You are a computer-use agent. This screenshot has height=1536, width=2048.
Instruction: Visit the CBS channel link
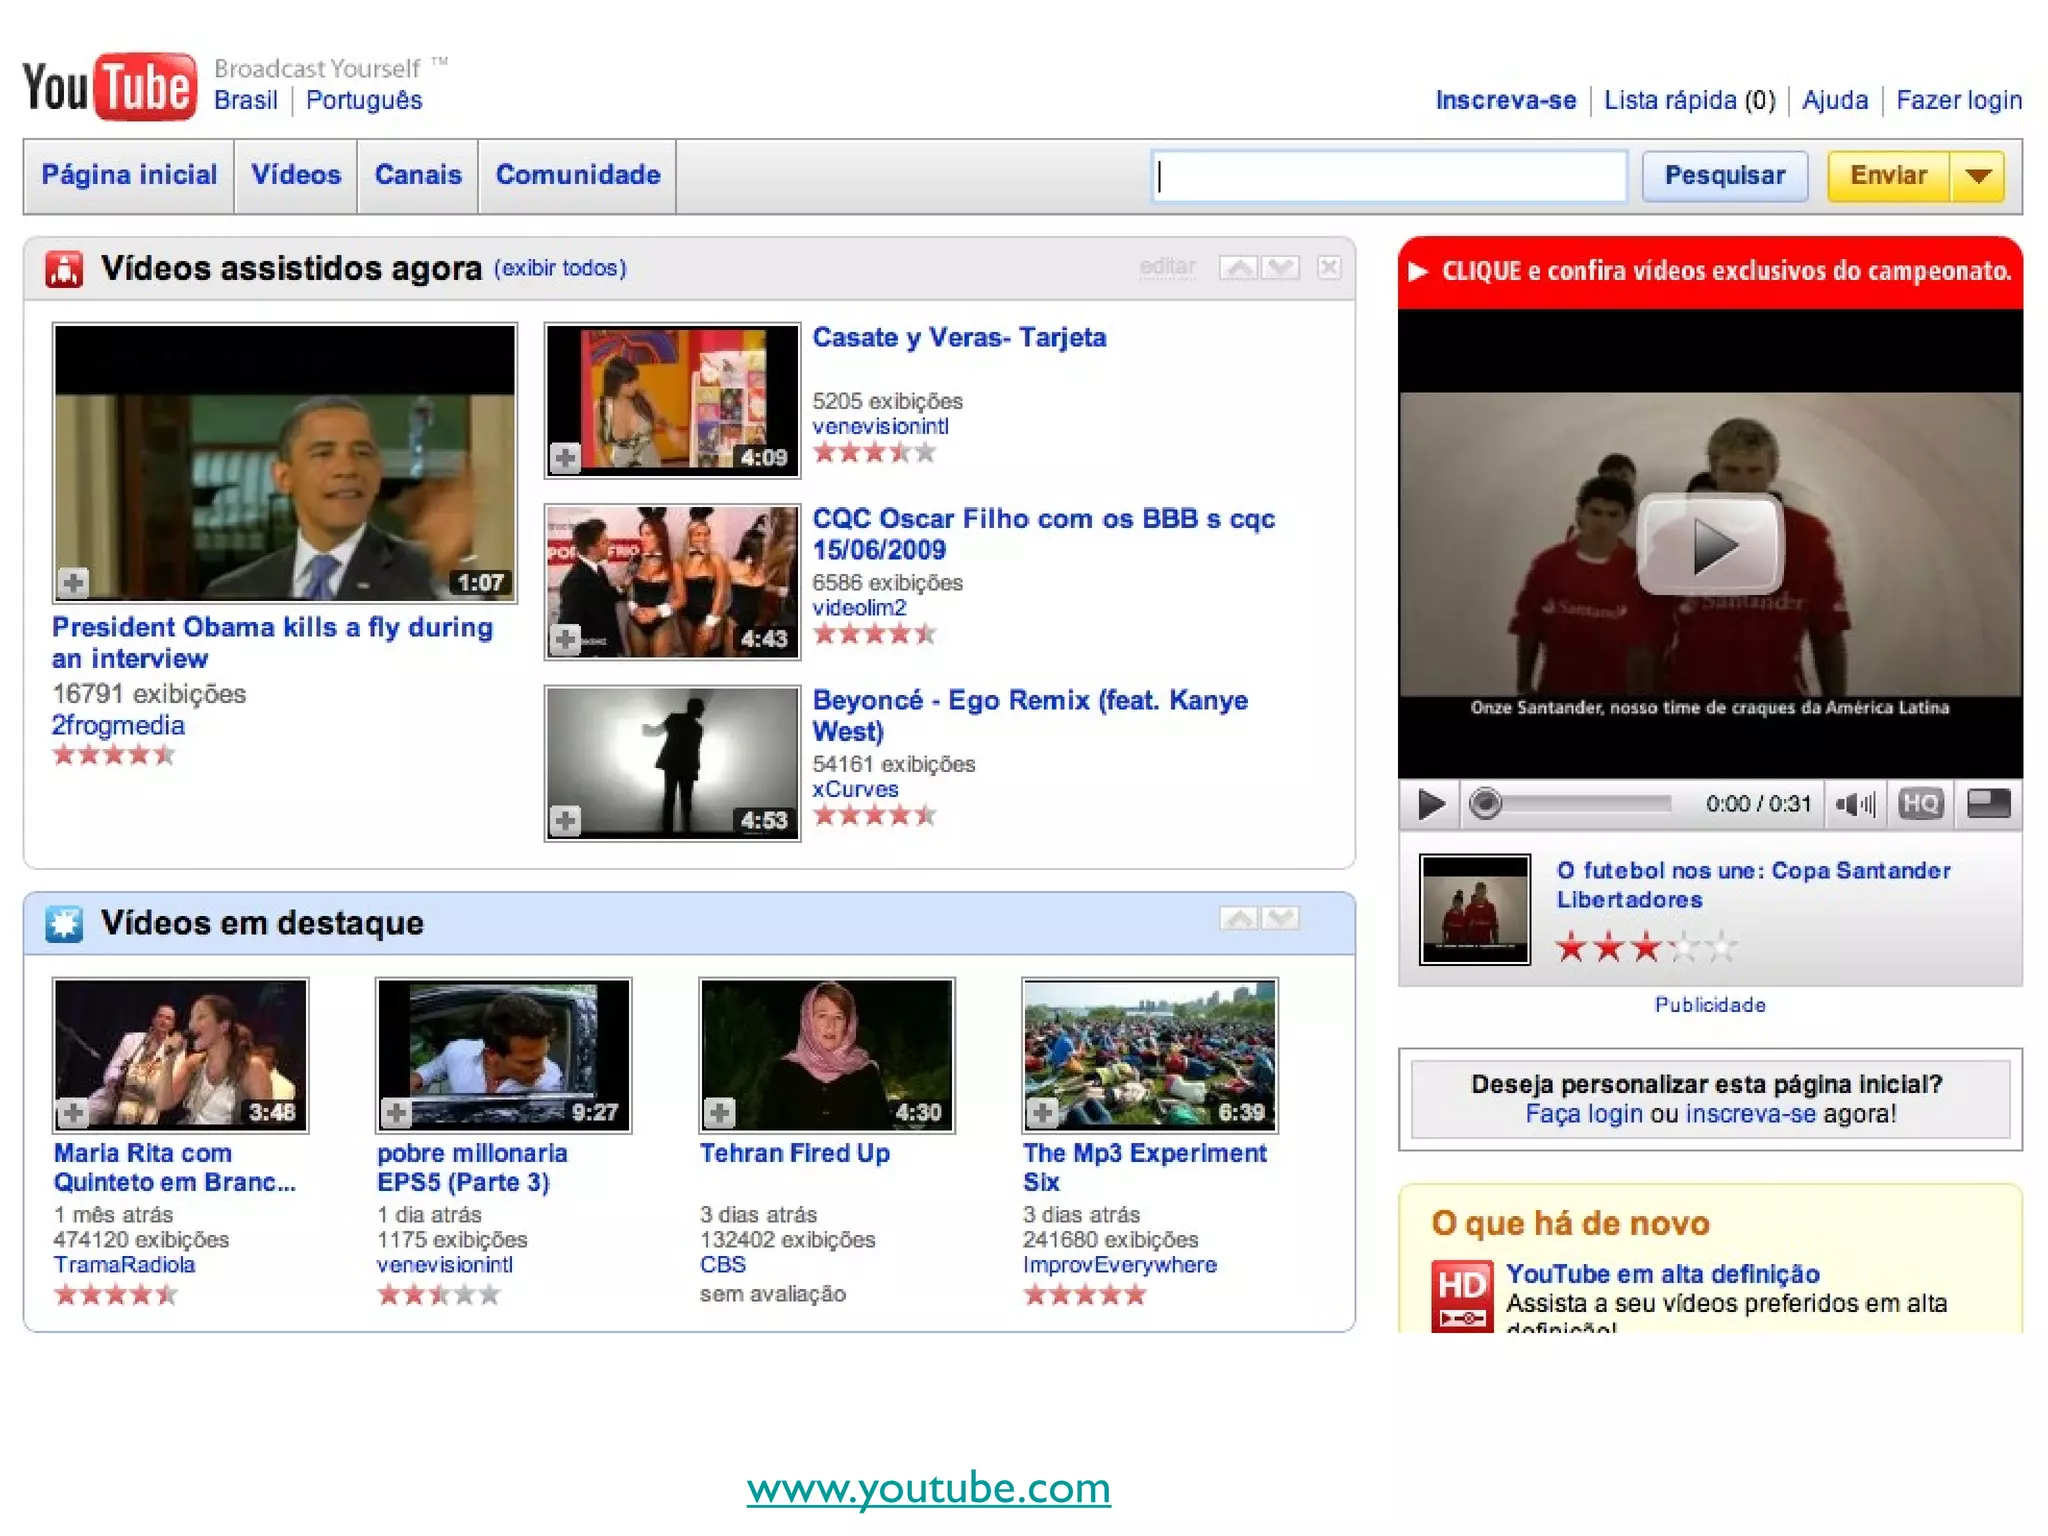[722, 1265]
